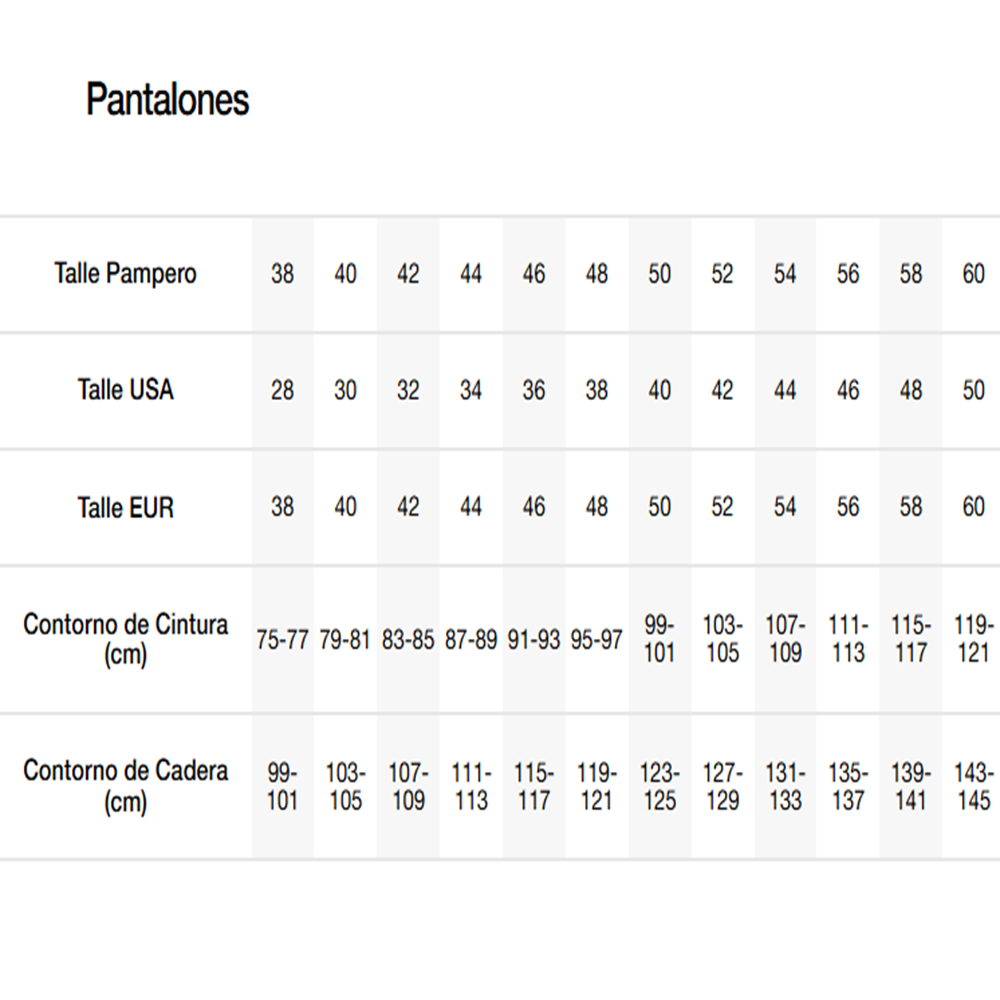Click Talle USA size 28 cell

(283, 390)
